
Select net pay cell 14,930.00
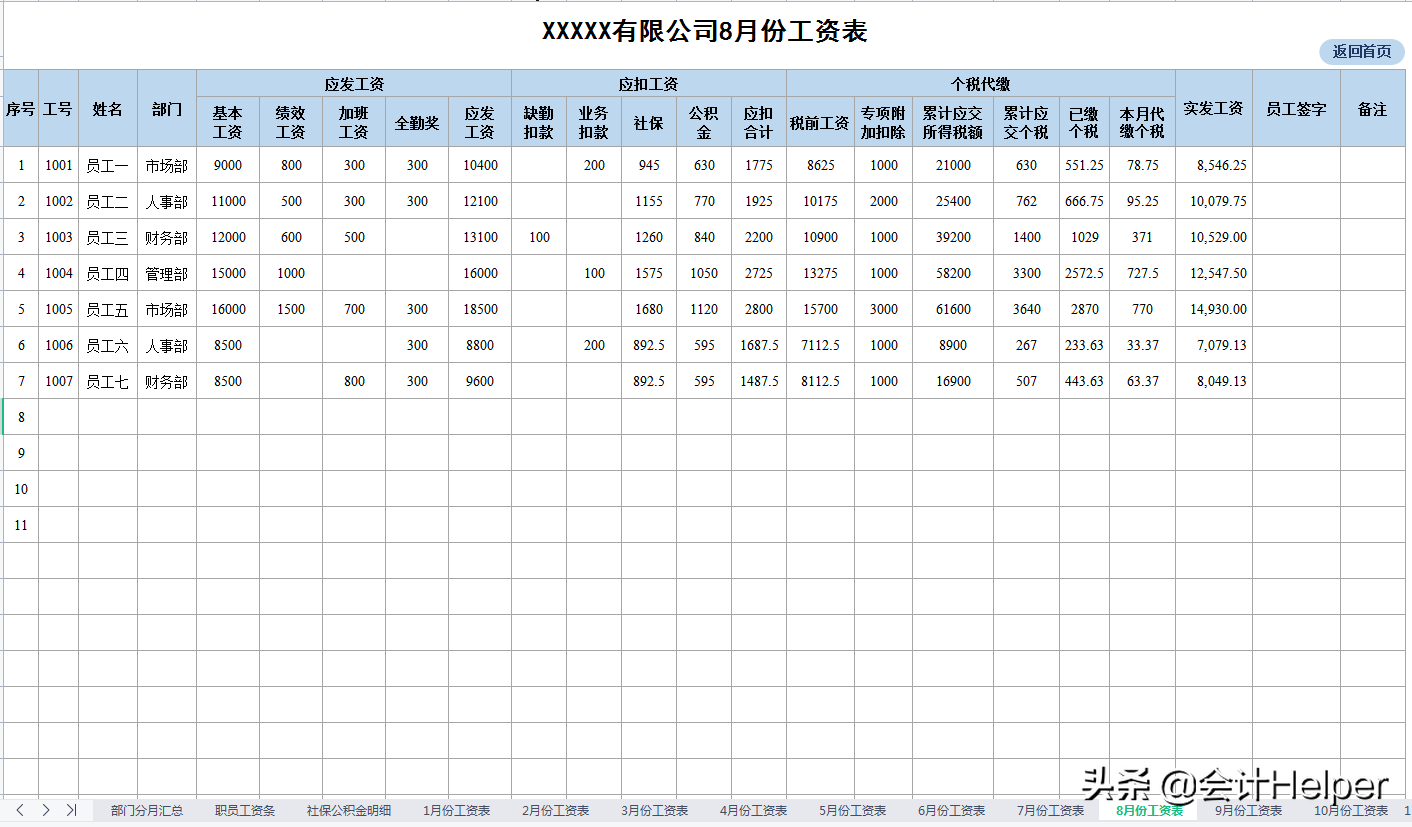pyautogui.click(x=1214, y=309)
